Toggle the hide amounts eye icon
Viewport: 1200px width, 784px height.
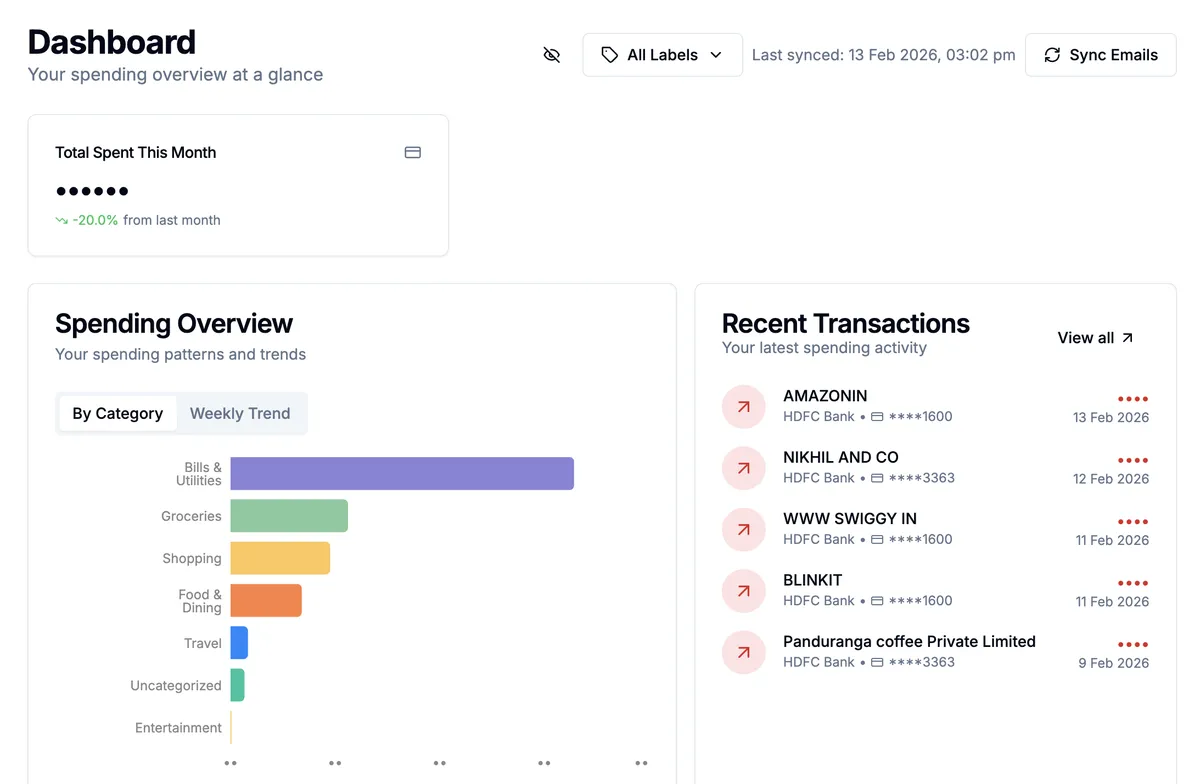pos(551,55)
